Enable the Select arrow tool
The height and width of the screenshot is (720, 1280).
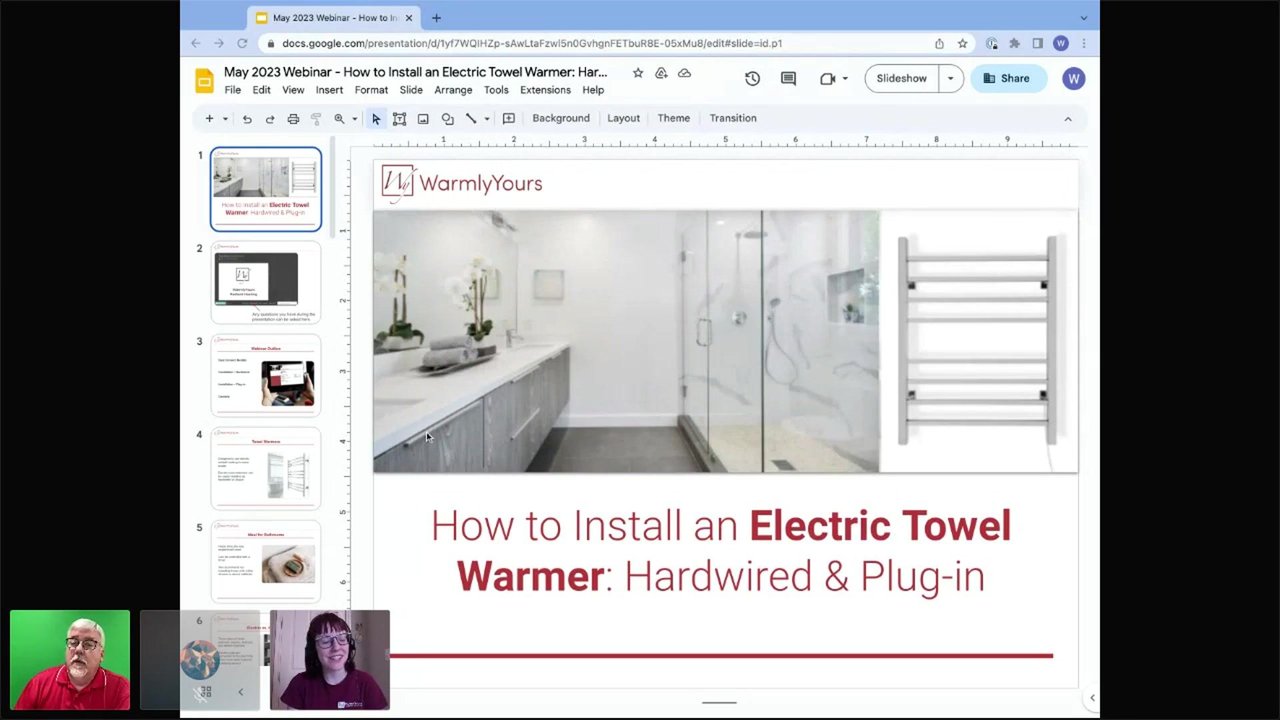coord(375,118)
